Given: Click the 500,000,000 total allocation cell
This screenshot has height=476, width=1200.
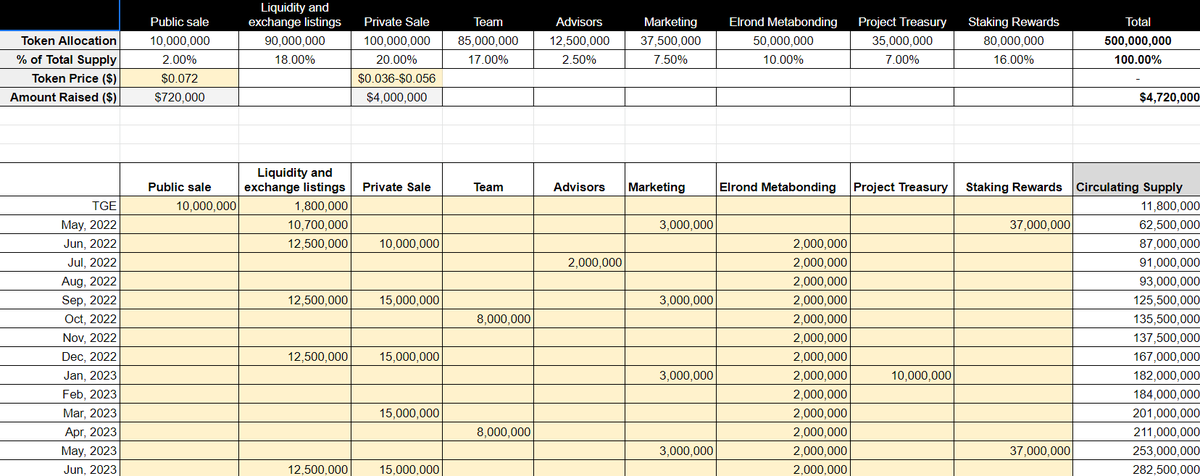Looking at the screenshot, I should [x=1137, y=41].
